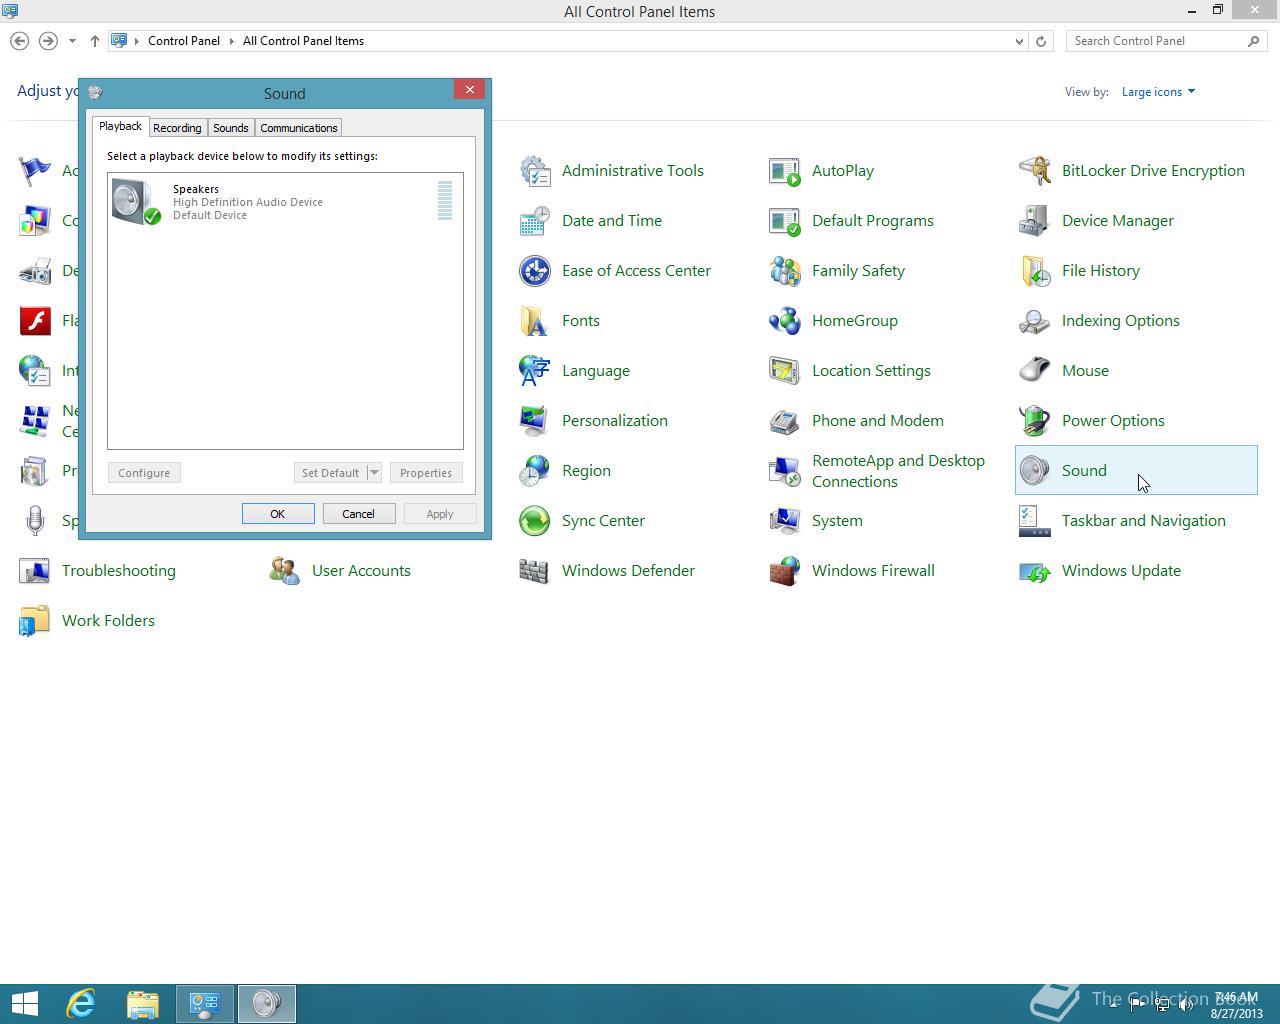Switch to the Sounds tab

coord(230,128)
